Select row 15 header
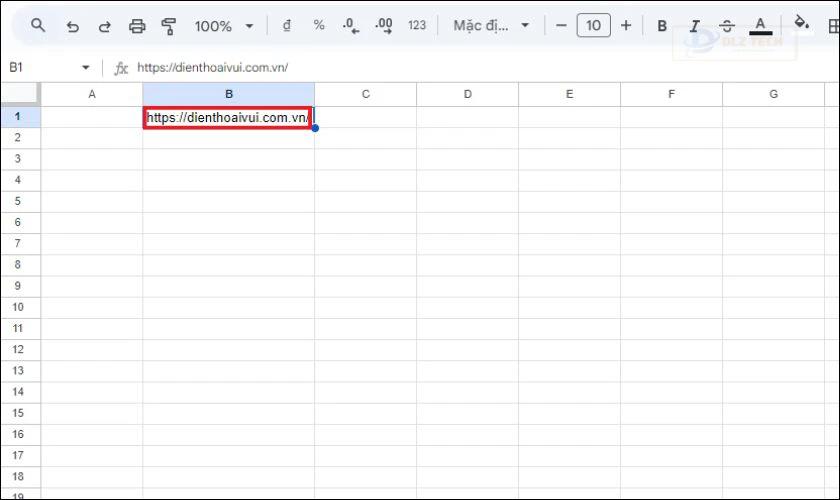The width and height of the screenshot is (840, 500). [x=20, y=413]
